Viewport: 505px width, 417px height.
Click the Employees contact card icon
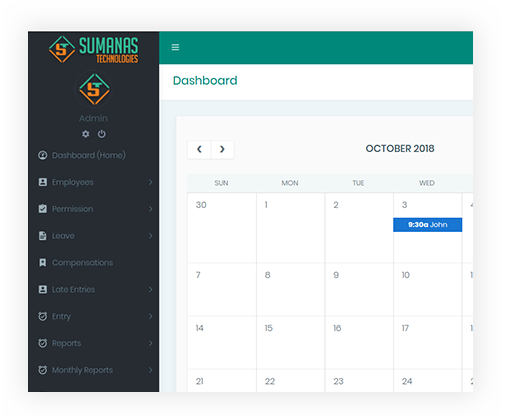pos(43,182)
